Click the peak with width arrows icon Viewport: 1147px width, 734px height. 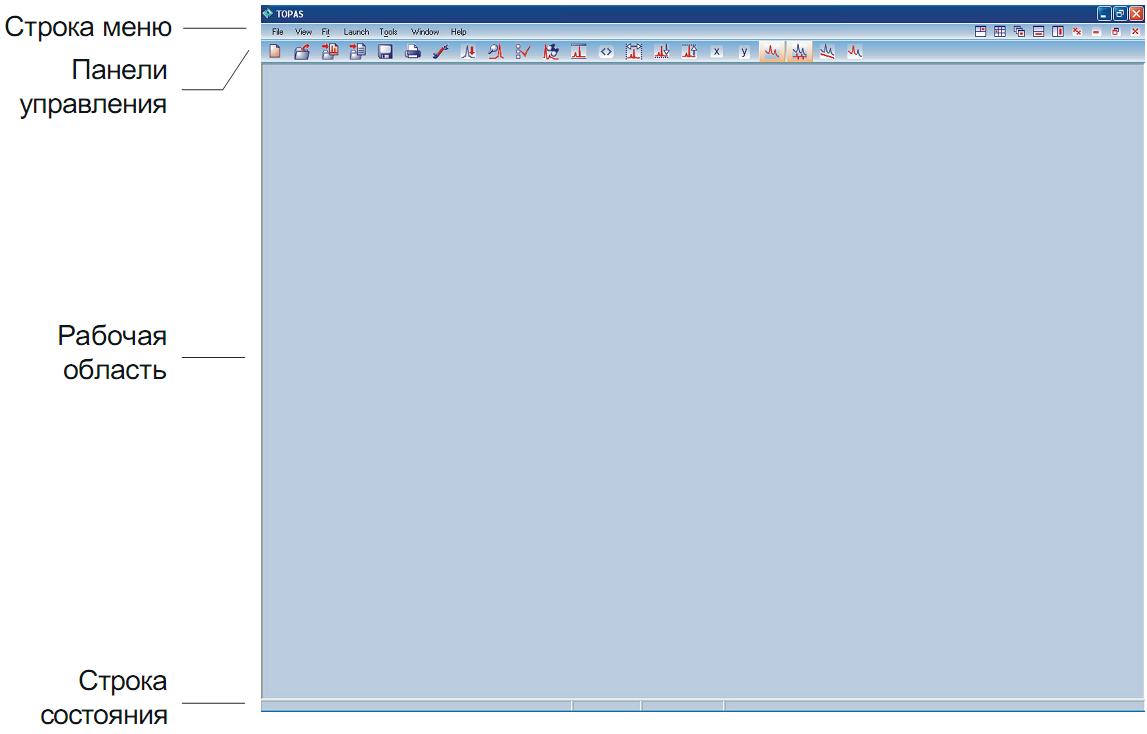(x=633, y=51)
